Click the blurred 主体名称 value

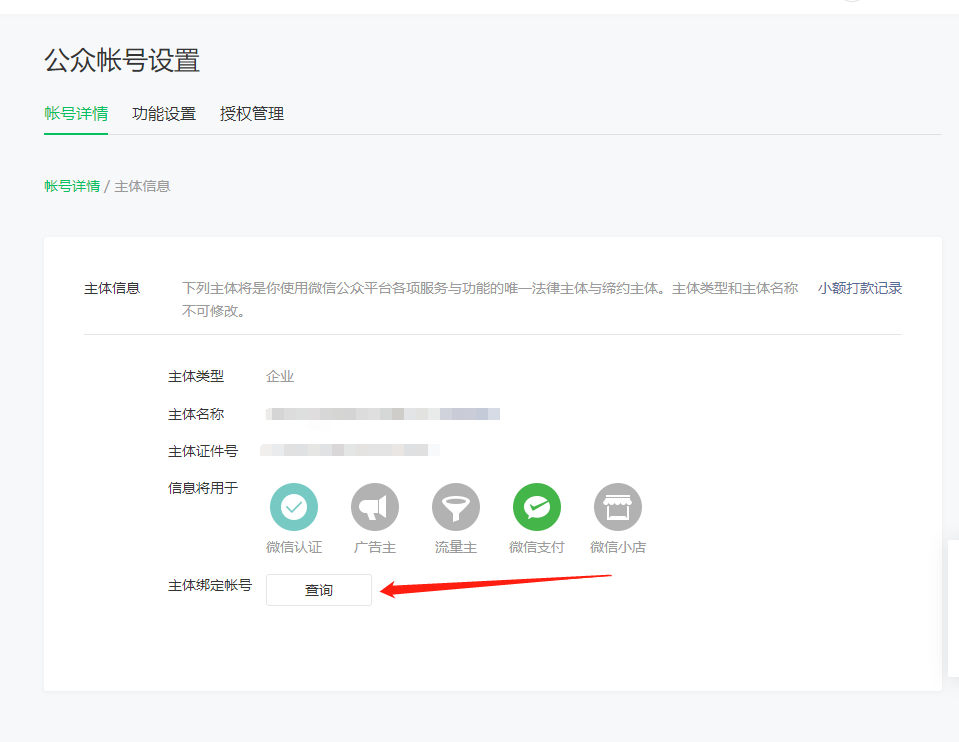(383, 414)
